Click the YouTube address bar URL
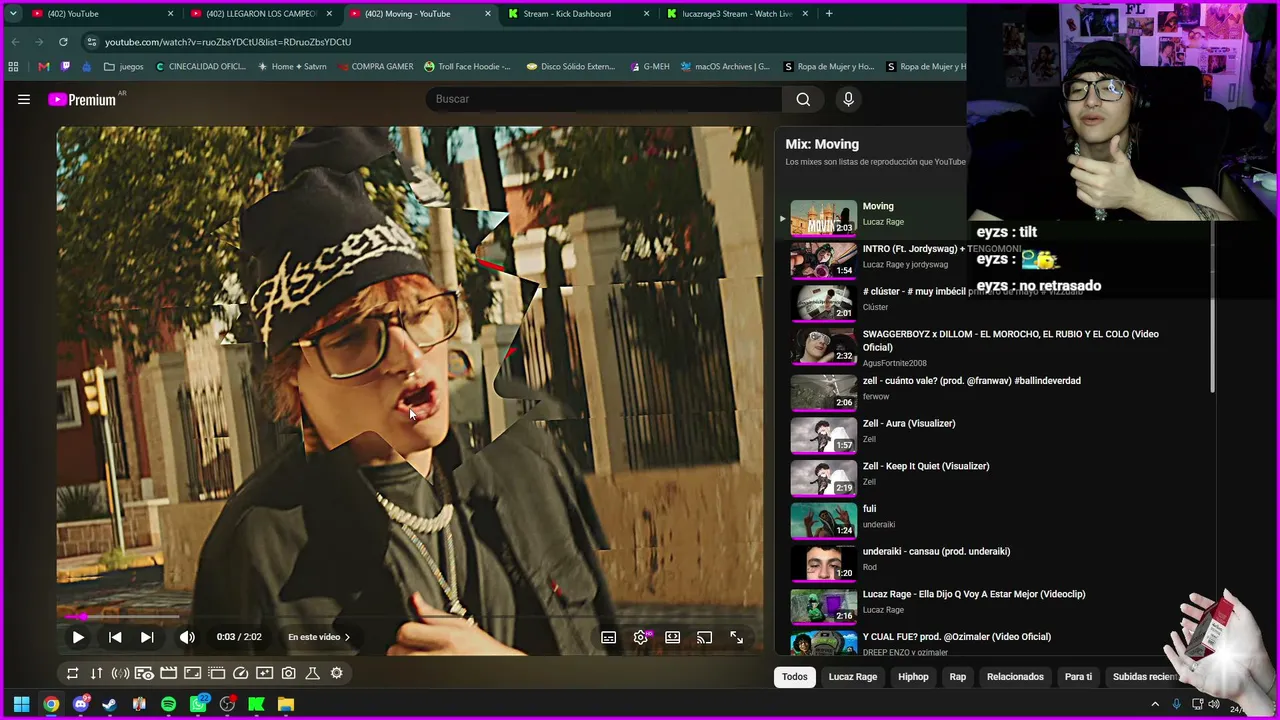The image size is (1280, 720). [x=228, y=42]
